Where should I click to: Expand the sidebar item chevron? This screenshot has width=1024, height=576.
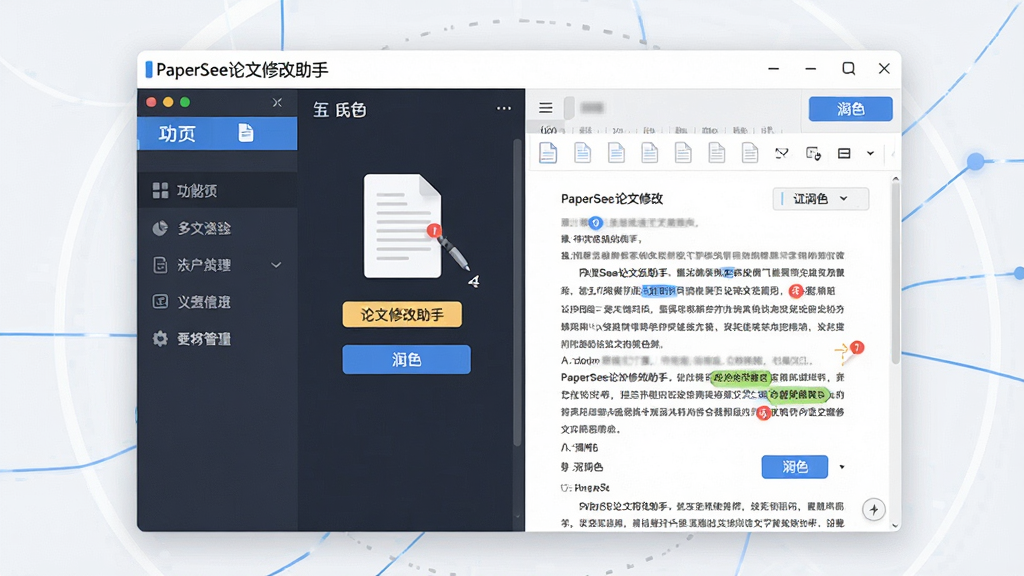pos(276,265)
